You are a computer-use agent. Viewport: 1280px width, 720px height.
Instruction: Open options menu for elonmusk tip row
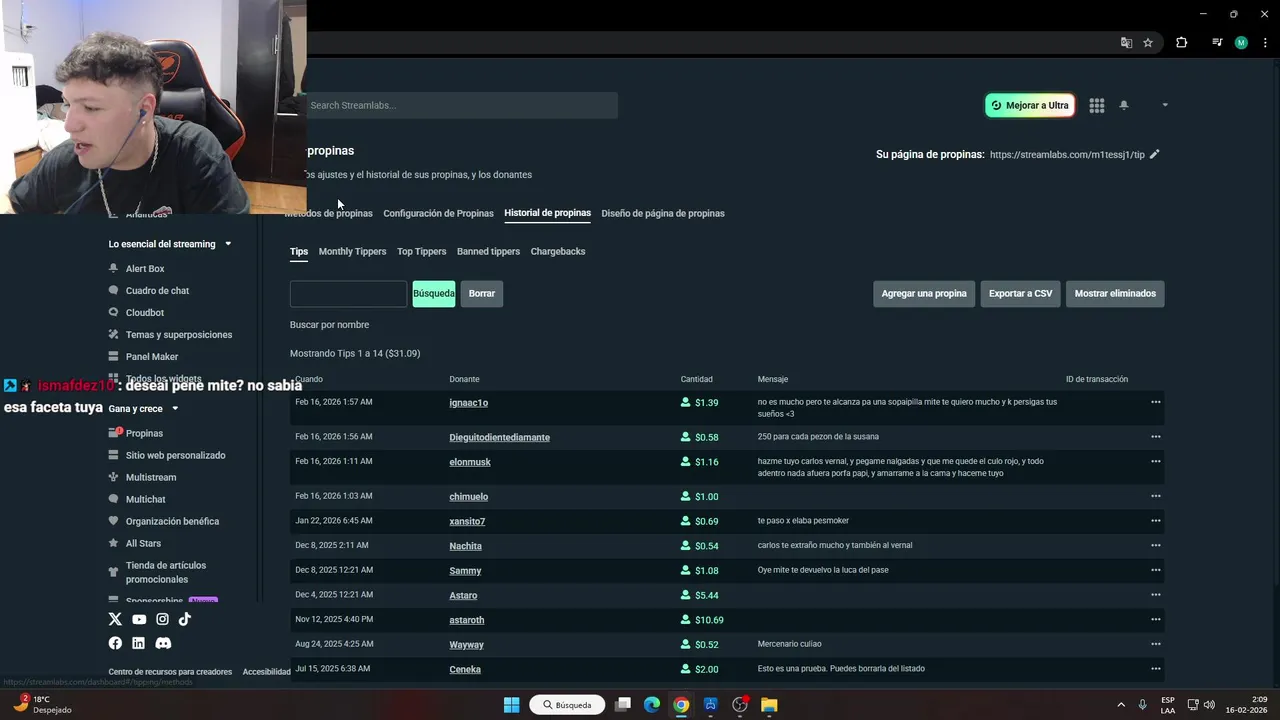point(1155,461)
